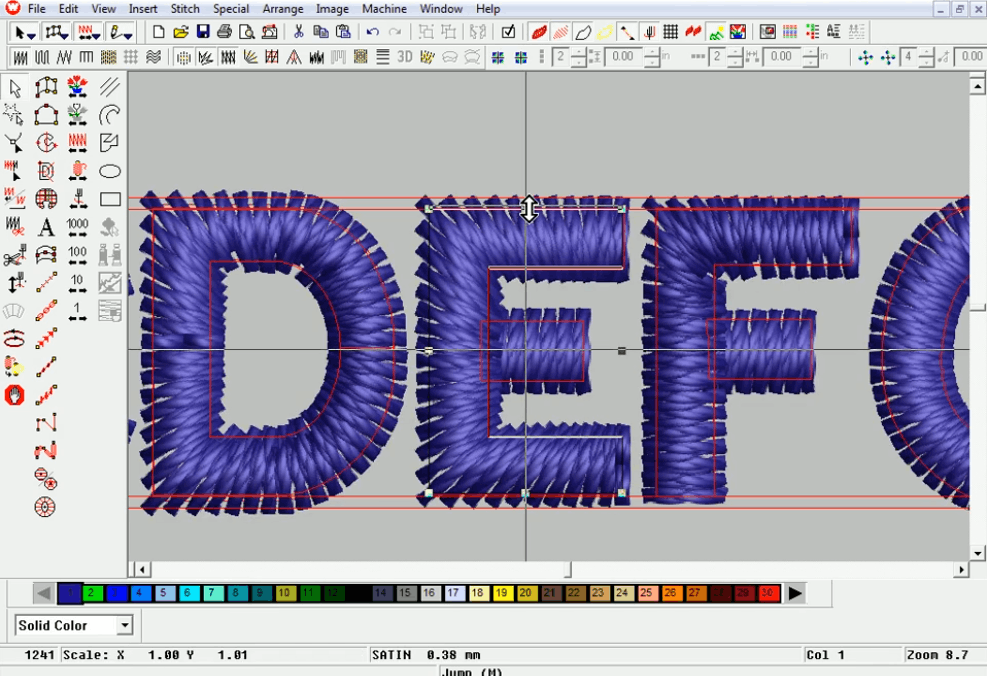Toggle the satin stitch type button

click(20, 58)
